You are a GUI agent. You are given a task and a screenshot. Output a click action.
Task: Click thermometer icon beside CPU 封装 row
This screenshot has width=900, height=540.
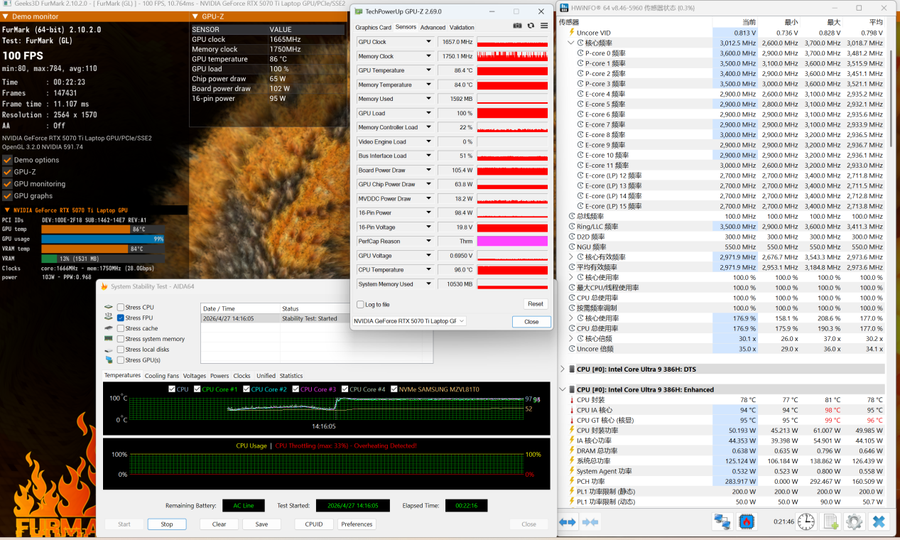(x=572, y=400)
